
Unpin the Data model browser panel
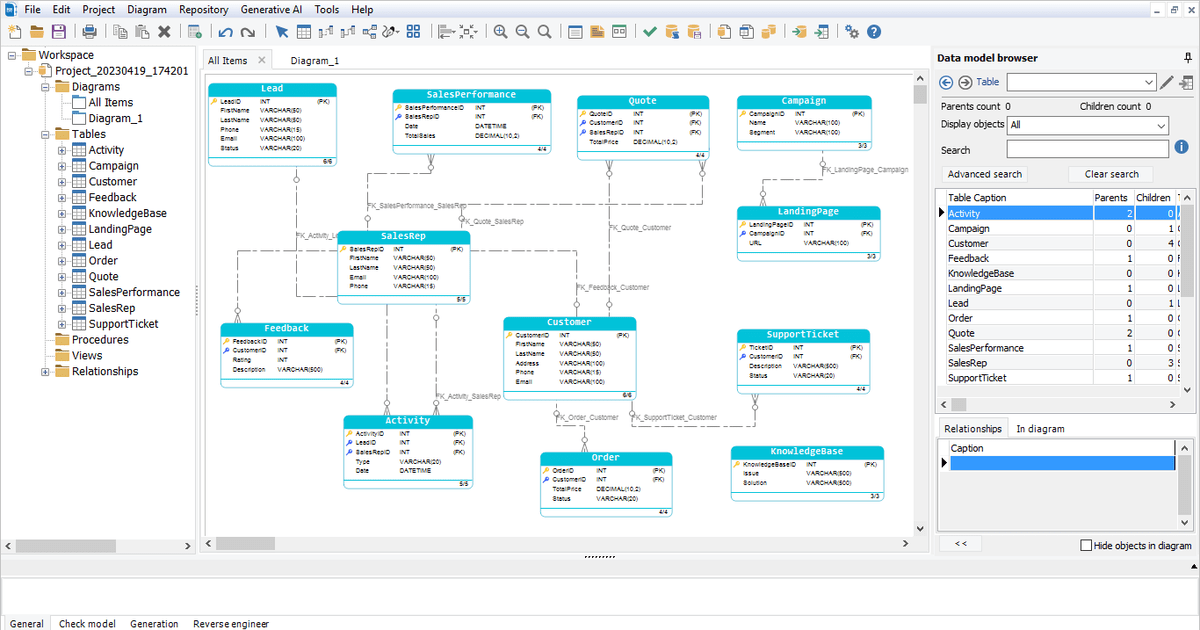[x=1186, y=57]
